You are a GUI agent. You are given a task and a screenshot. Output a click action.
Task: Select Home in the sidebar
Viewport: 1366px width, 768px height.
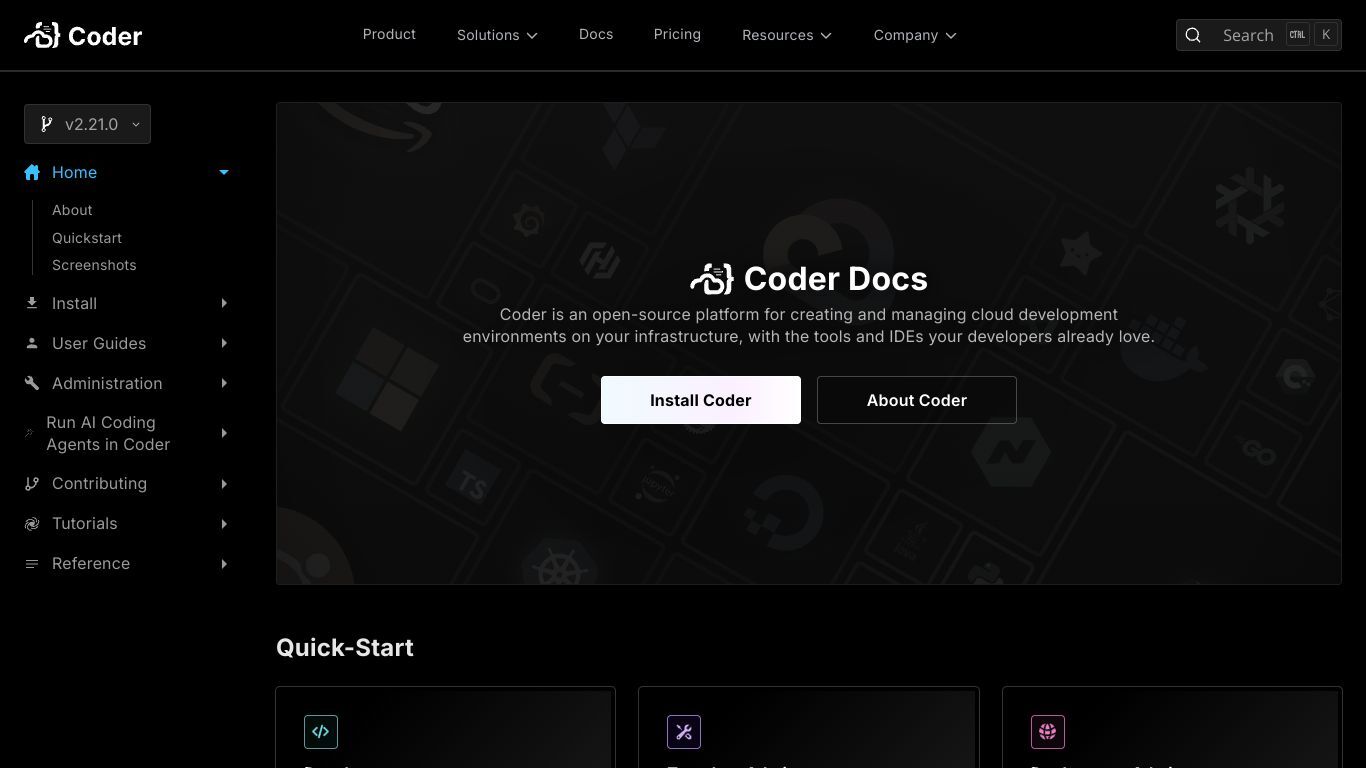coord(74,172)
